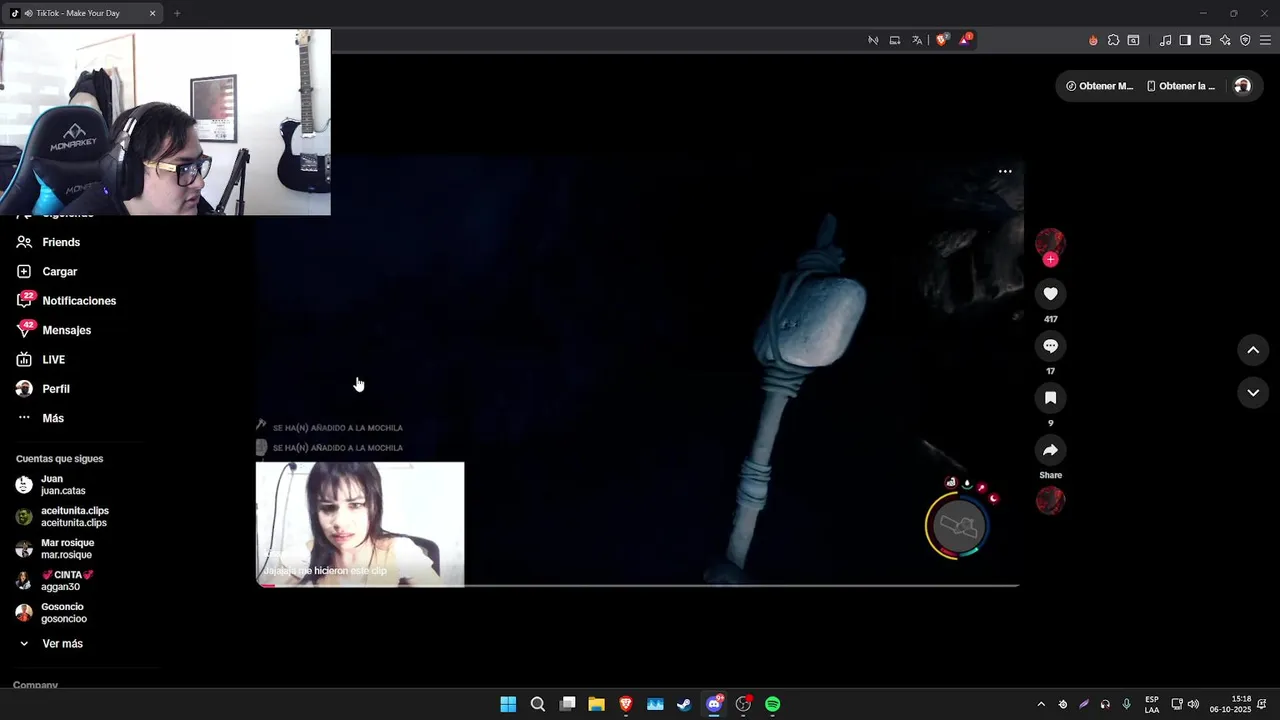Open juan.catas followed account

coord(63,485)
